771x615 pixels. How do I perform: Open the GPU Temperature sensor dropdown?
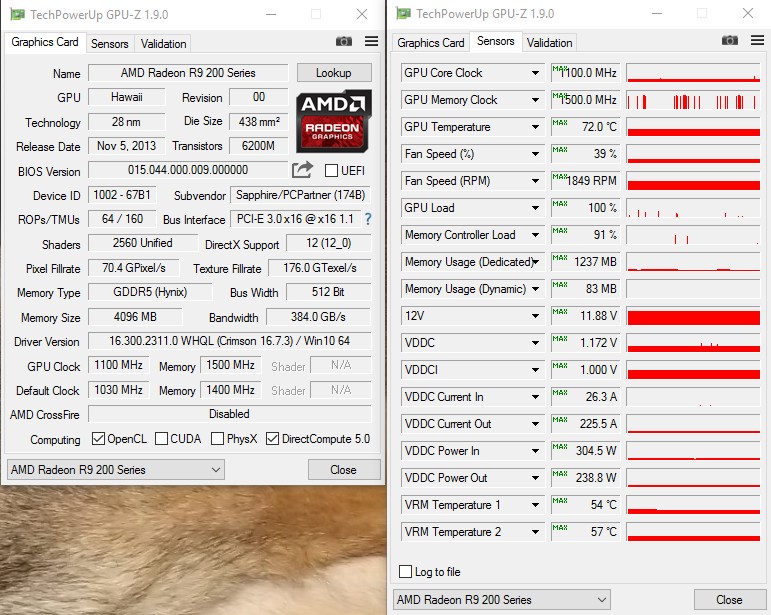[x=535, y=127]
